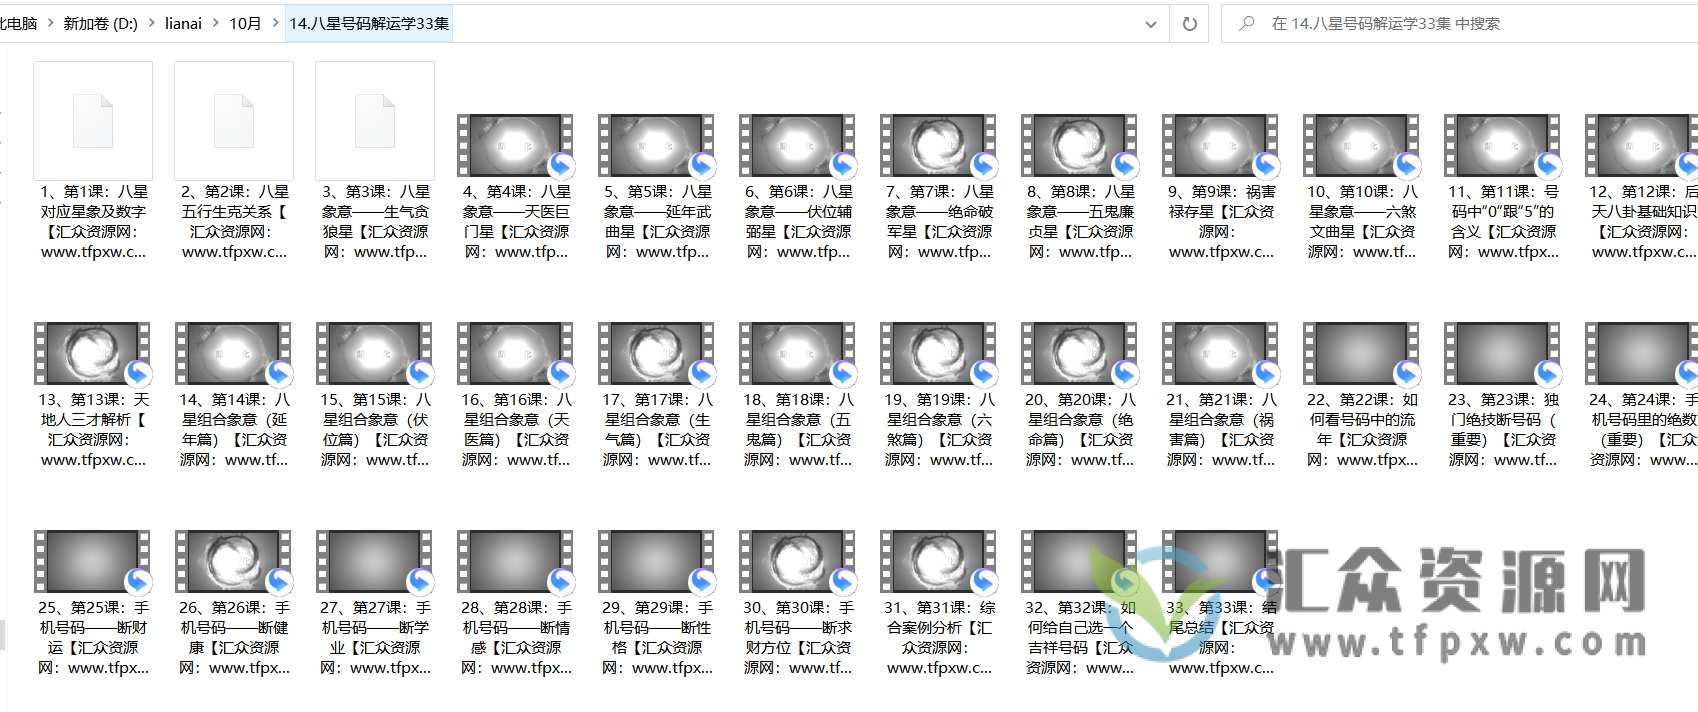This screenshot has height=712, width=1698.
Task: Select video thumbnail for 第8课 五鬼廉贞星
Action: (1079, 146)
